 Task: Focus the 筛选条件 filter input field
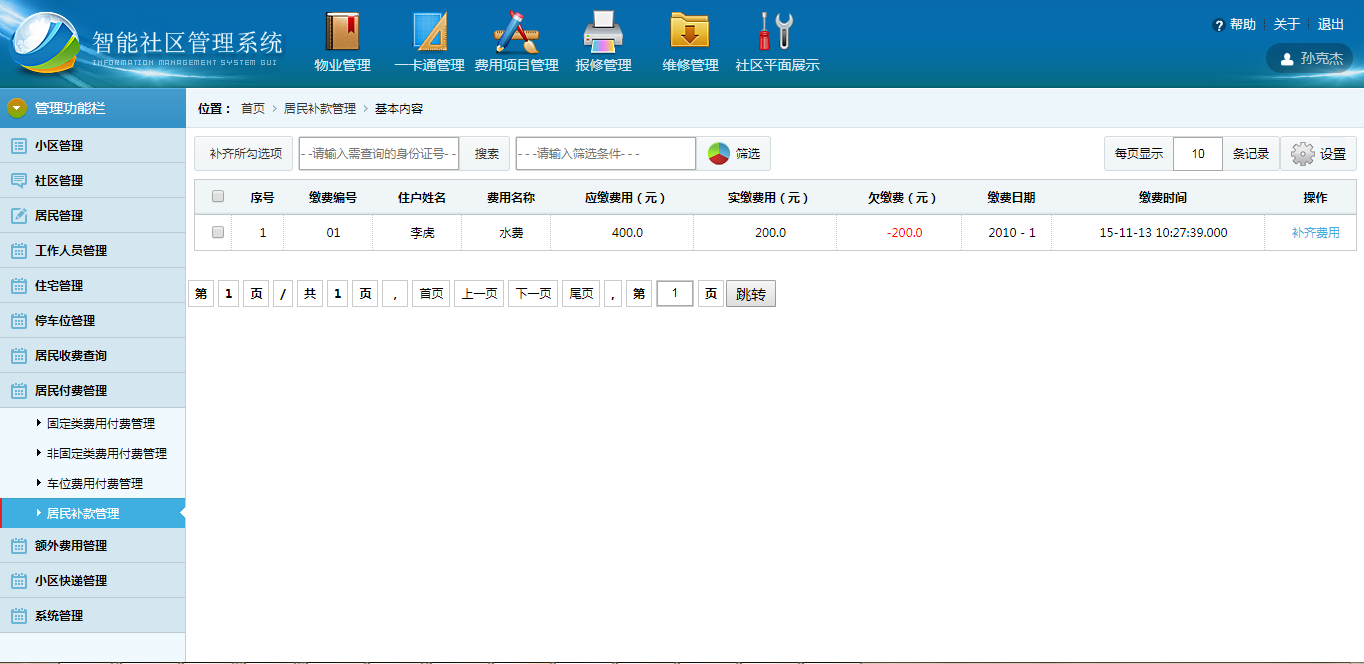606,154
